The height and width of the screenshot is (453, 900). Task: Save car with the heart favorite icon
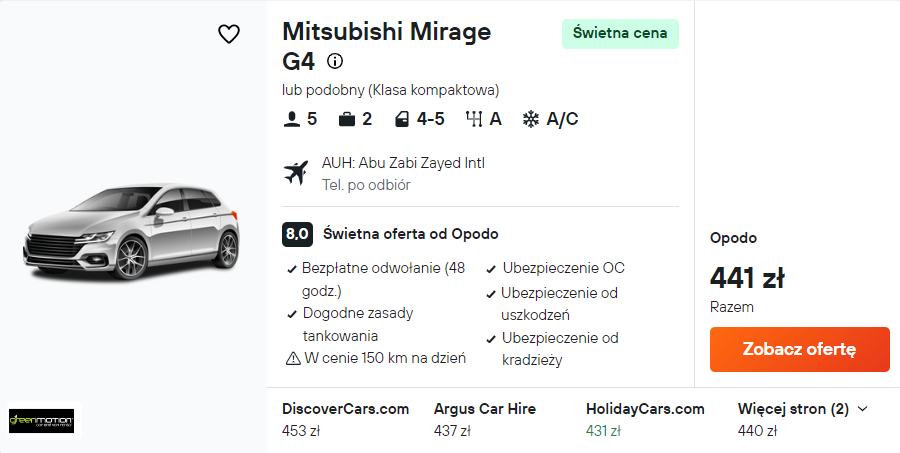tap(228, 34)
